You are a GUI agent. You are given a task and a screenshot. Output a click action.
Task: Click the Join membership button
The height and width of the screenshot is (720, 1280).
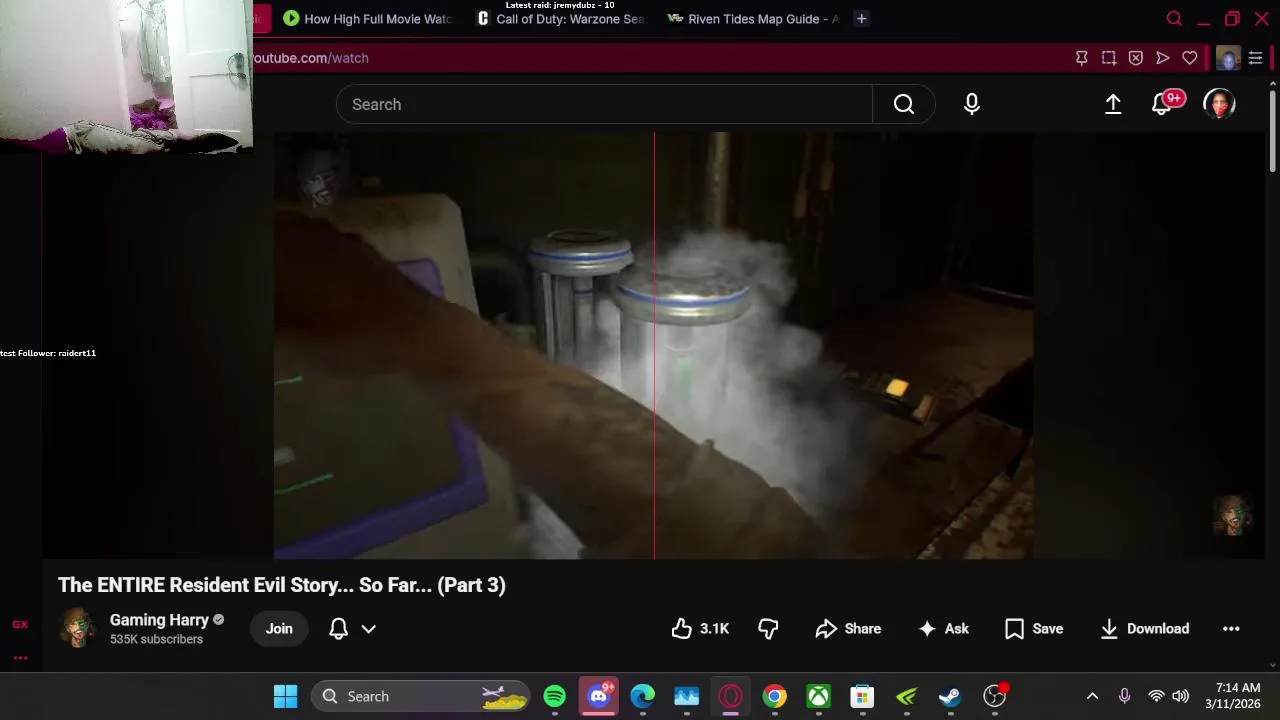click(279, 628)
